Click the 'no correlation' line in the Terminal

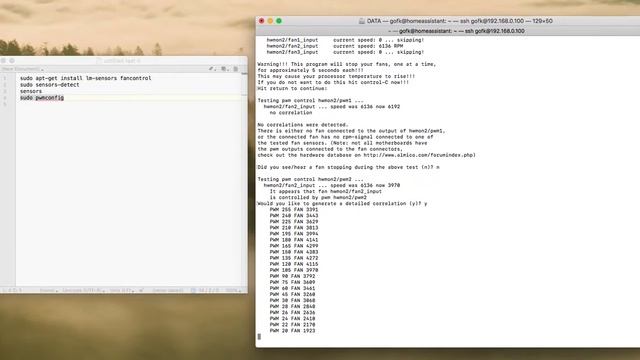pyautogui.click(x=291, y=113)
